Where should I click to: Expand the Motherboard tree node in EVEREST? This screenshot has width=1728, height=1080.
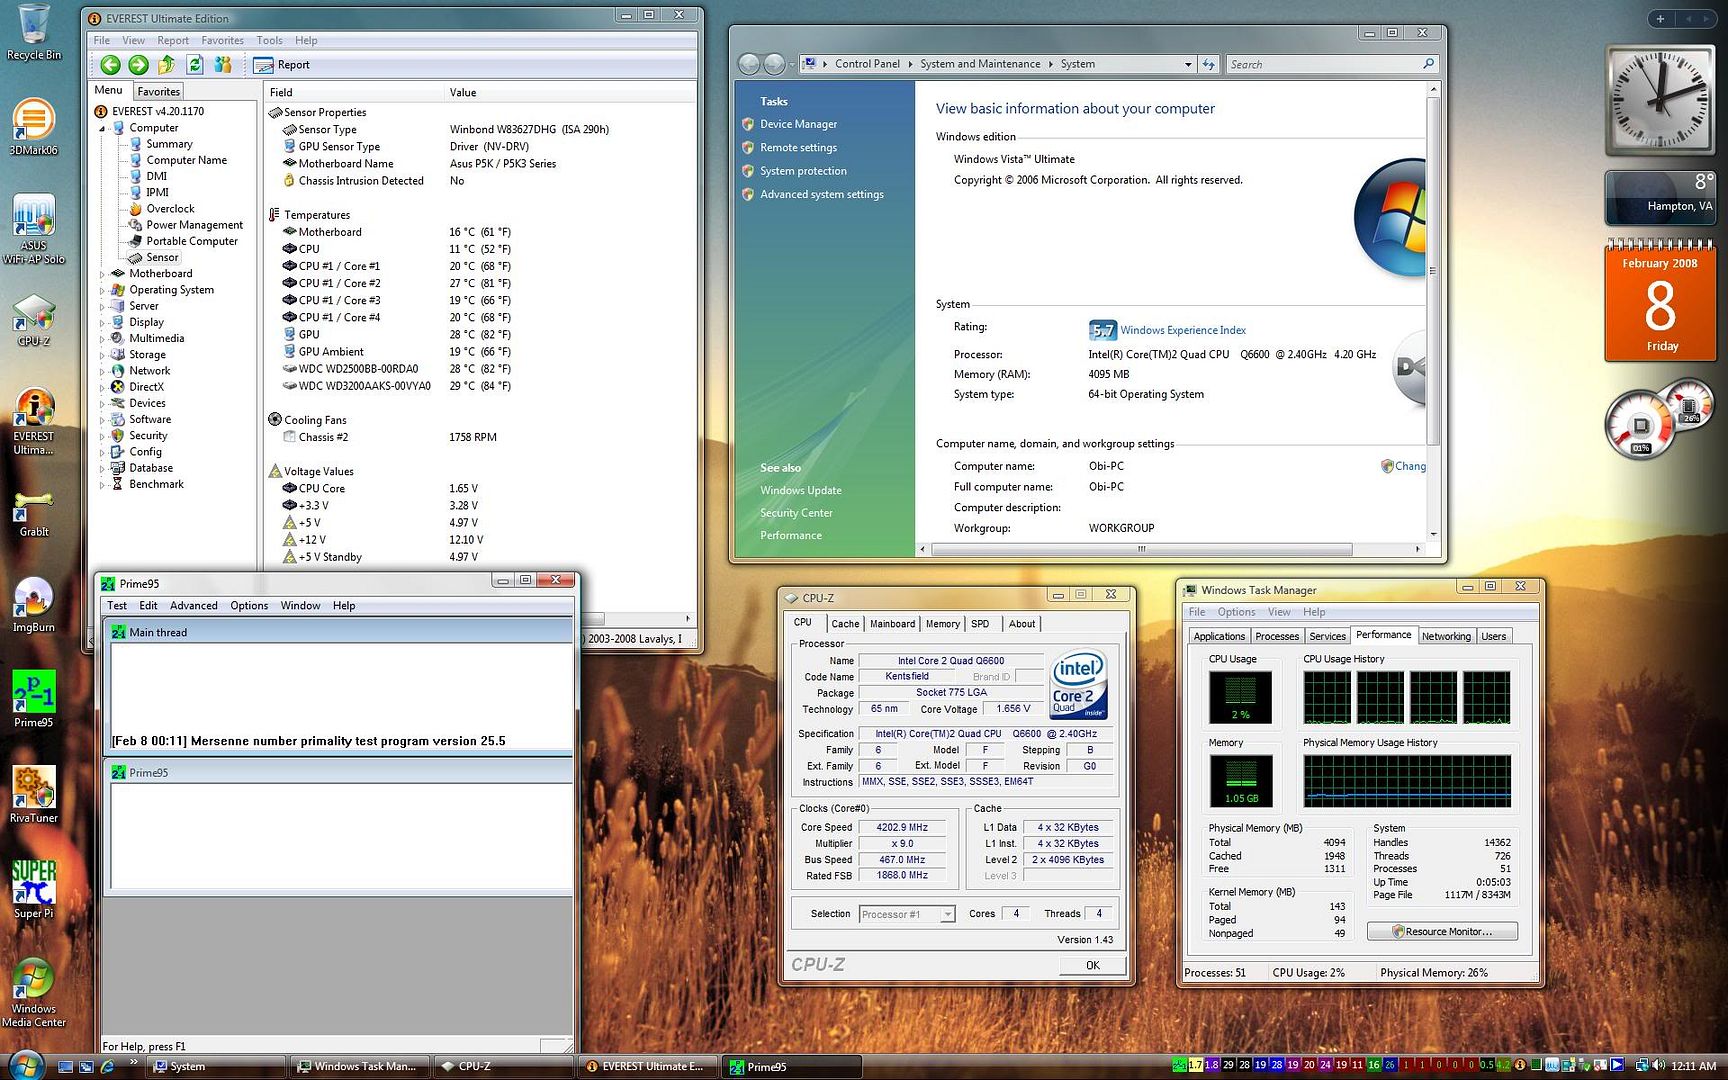(x=102, y=274)
